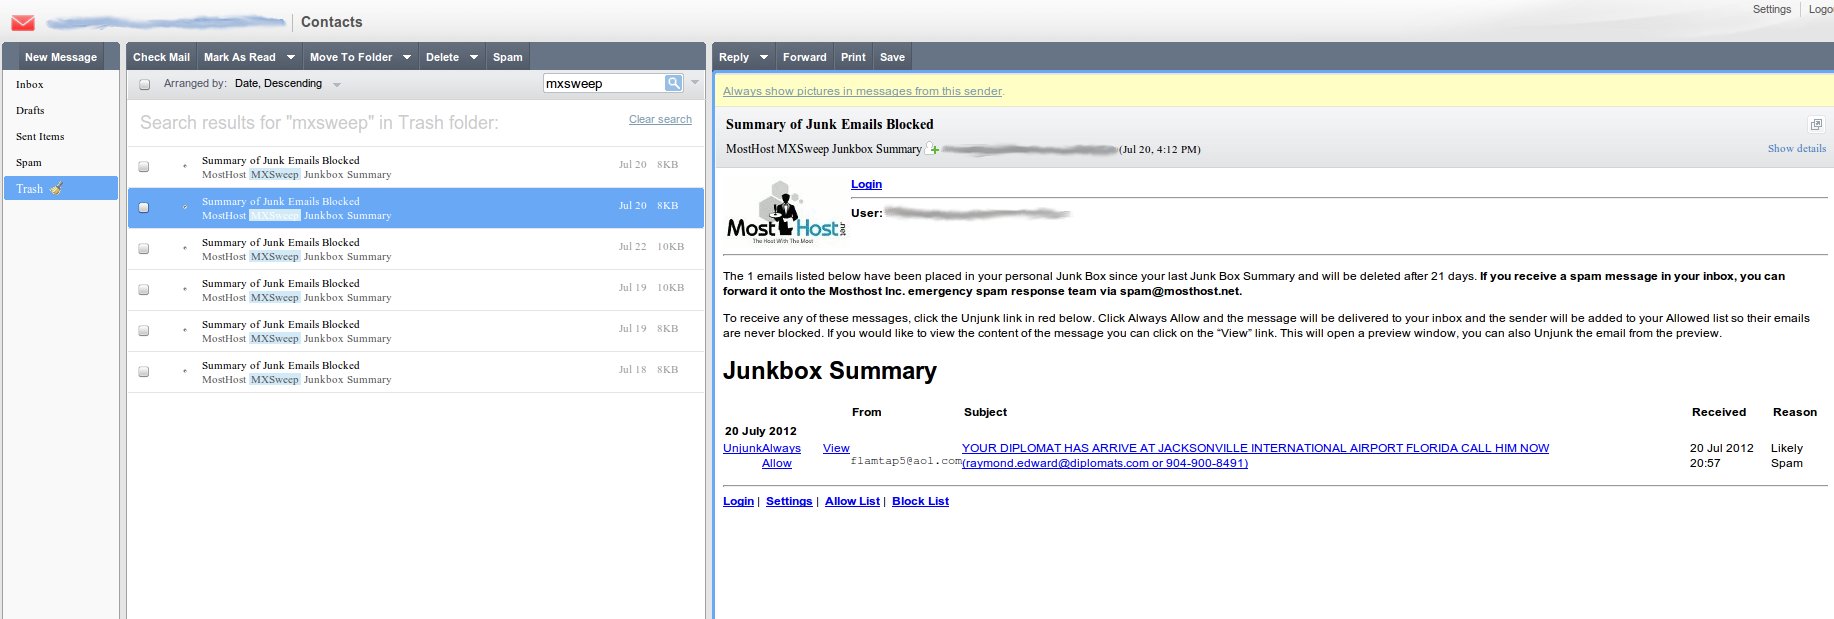Click the red mail envelope logo
The width and height of the screenshot is (1834, 619).
[x=22, y=22]
